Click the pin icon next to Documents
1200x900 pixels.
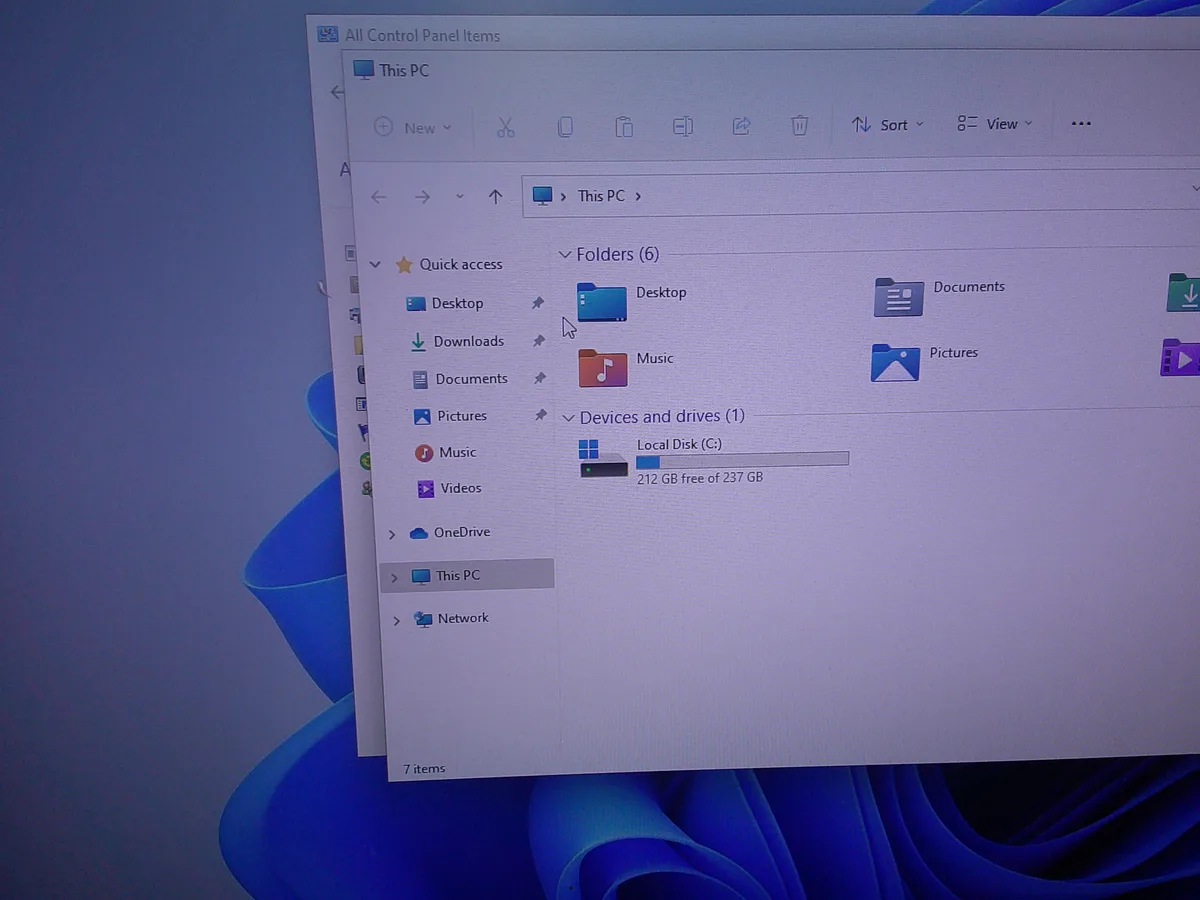tap(540, 378)
